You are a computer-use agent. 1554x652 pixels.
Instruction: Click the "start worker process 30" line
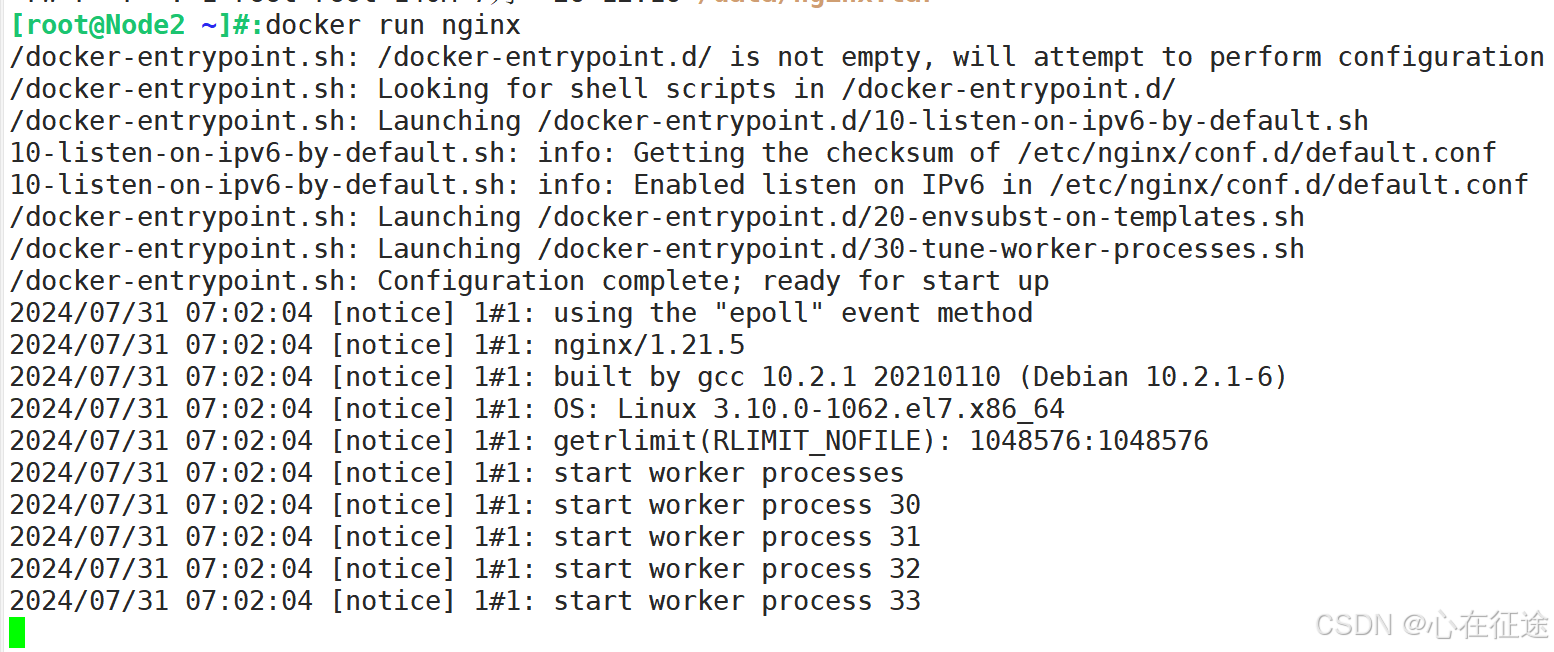[x=465, y=505]
